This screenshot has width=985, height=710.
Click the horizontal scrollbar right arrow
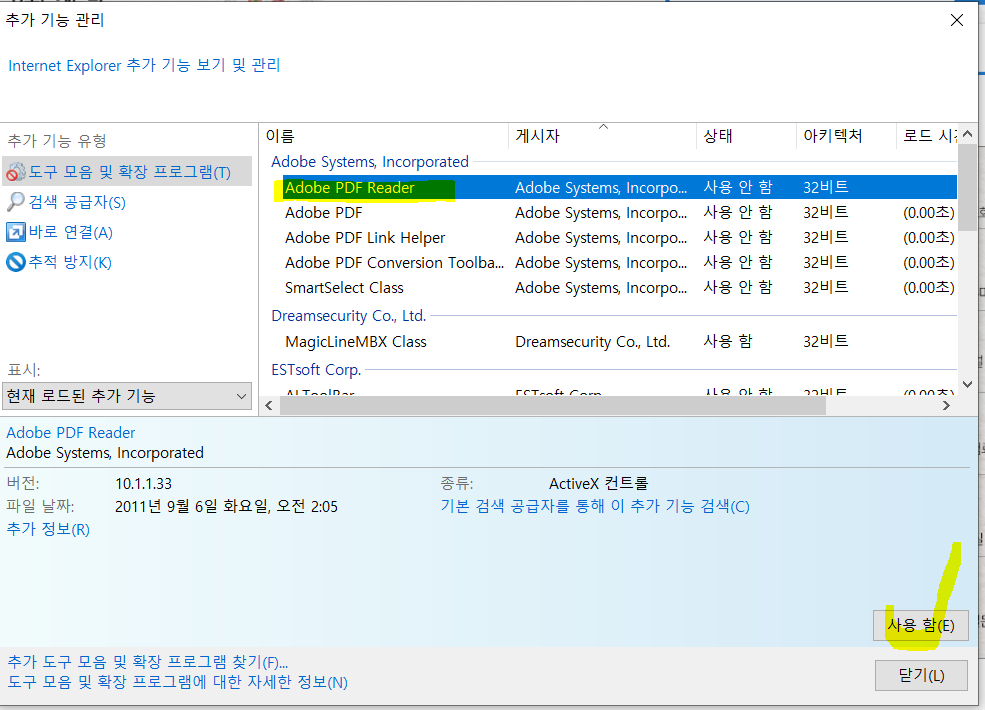(946, 406)
